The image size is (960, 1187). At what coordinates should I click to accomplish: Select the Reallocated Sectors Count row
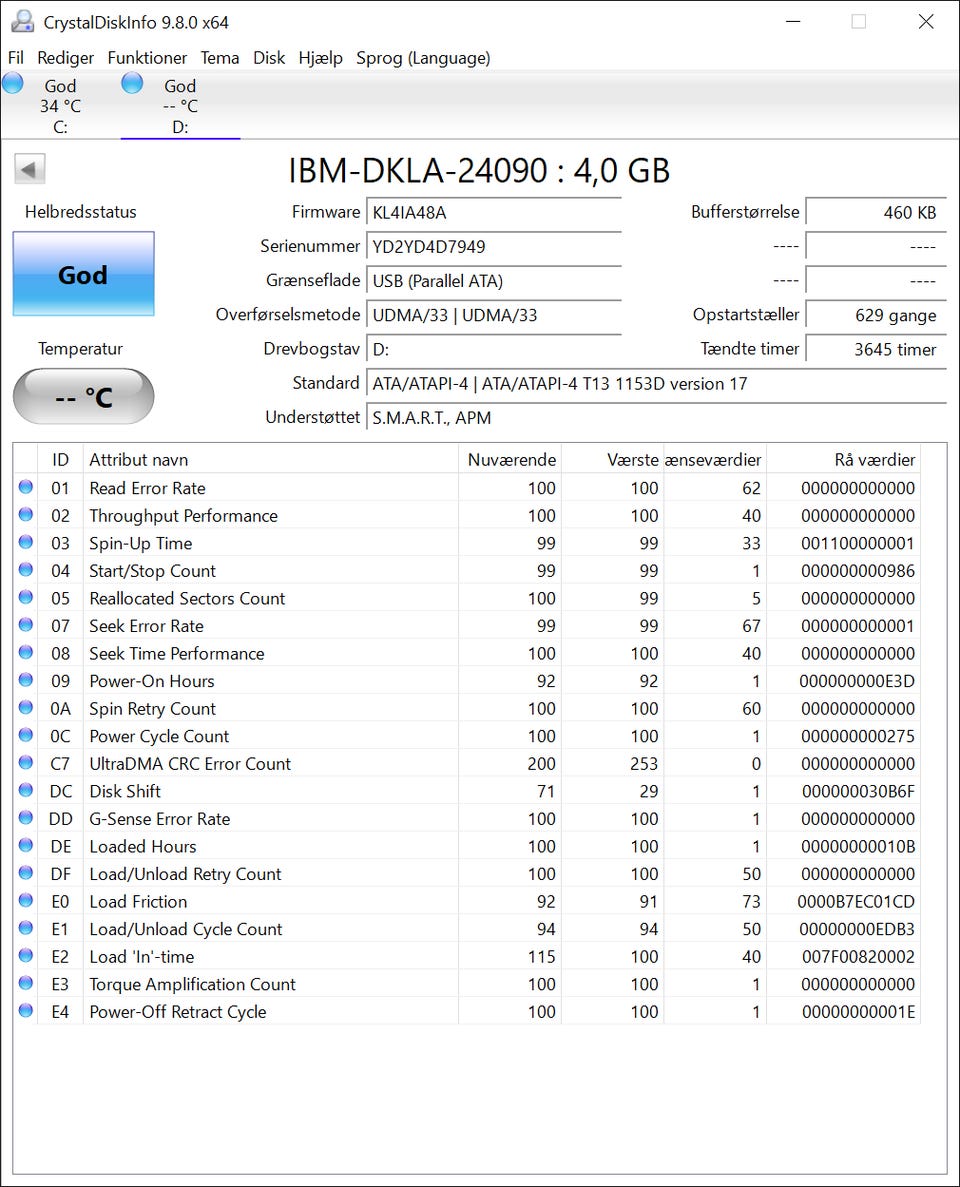(187, 598)
